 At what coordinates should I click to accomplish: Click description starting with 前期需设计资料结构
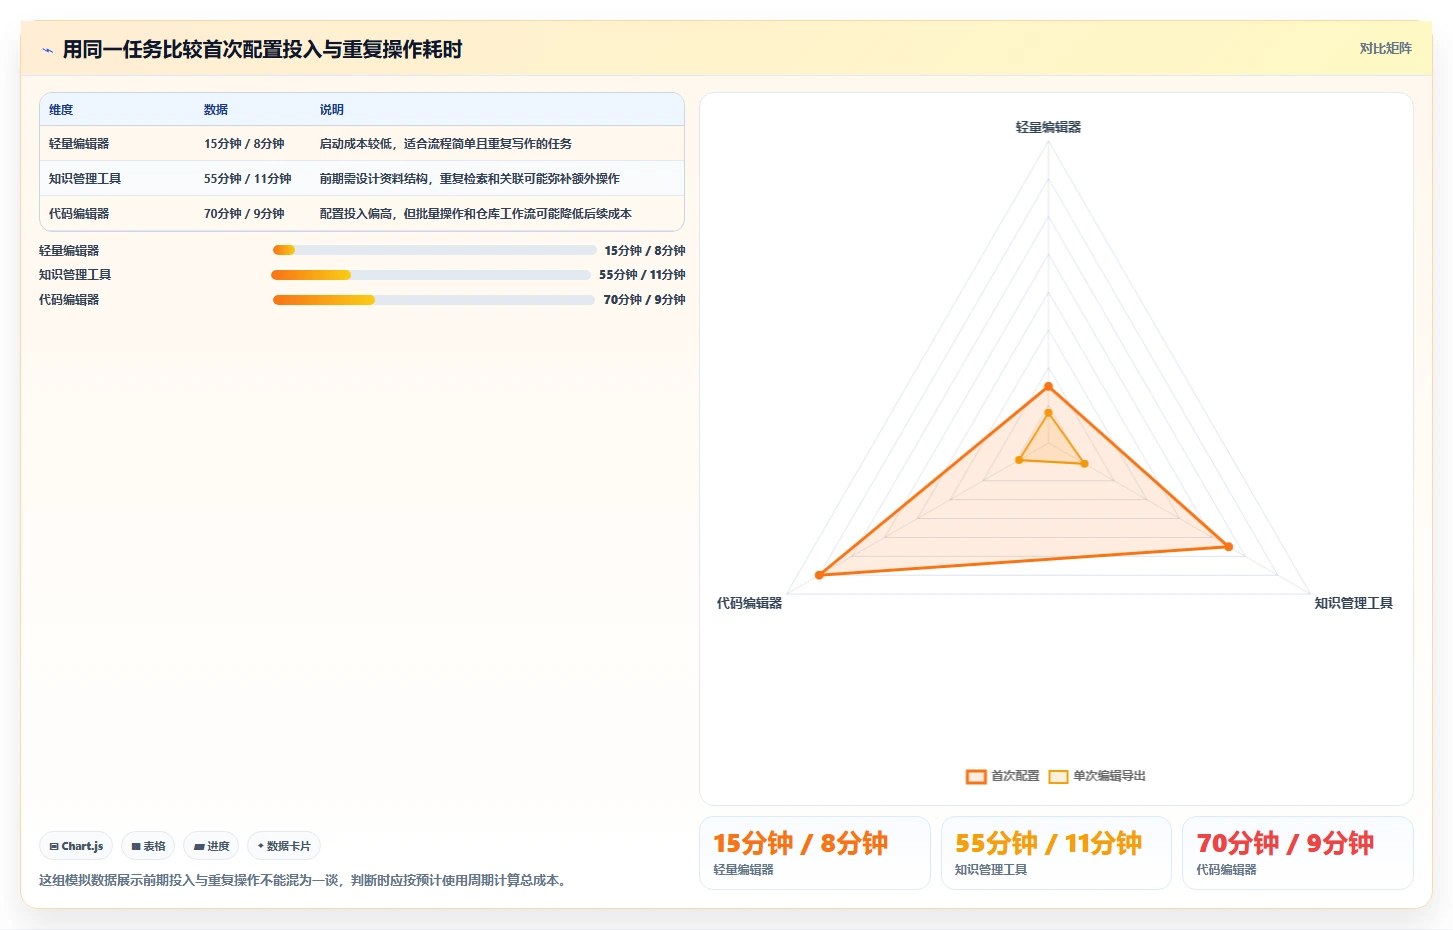470,179
